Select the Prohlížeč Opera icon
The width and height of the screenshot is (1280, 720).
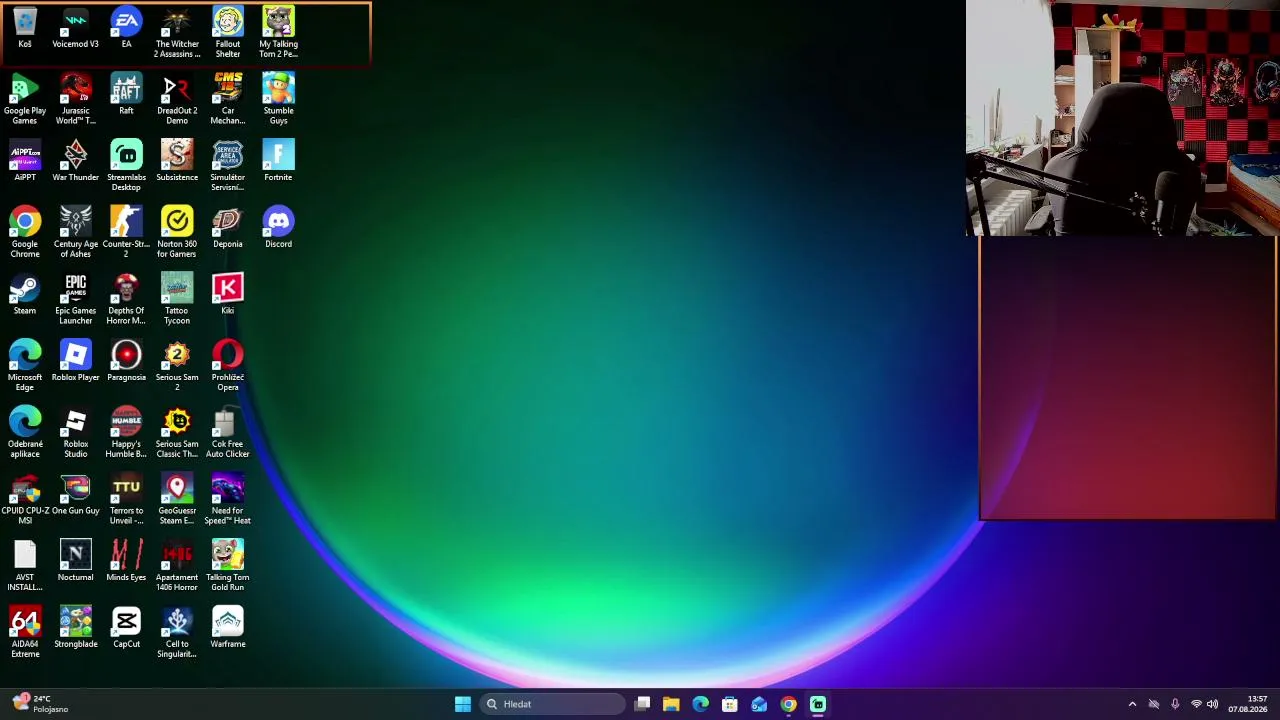[228, 366]
